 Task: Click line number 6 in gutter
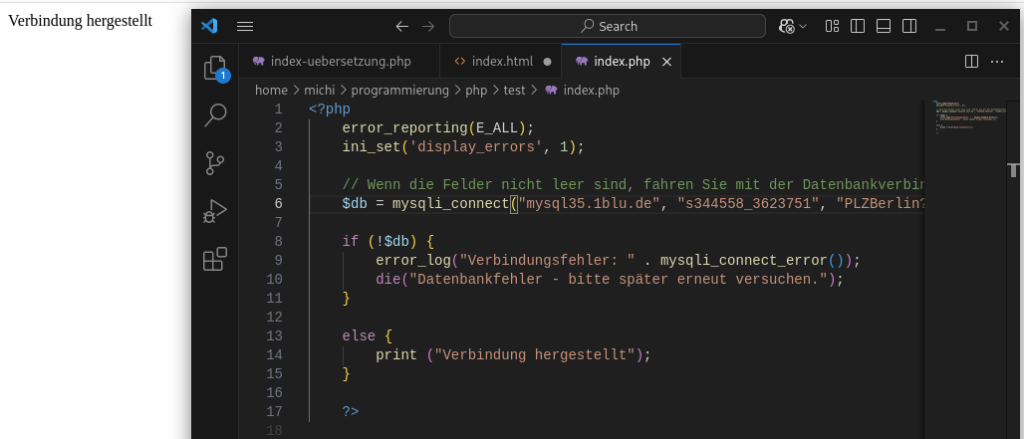click(279, 203)
